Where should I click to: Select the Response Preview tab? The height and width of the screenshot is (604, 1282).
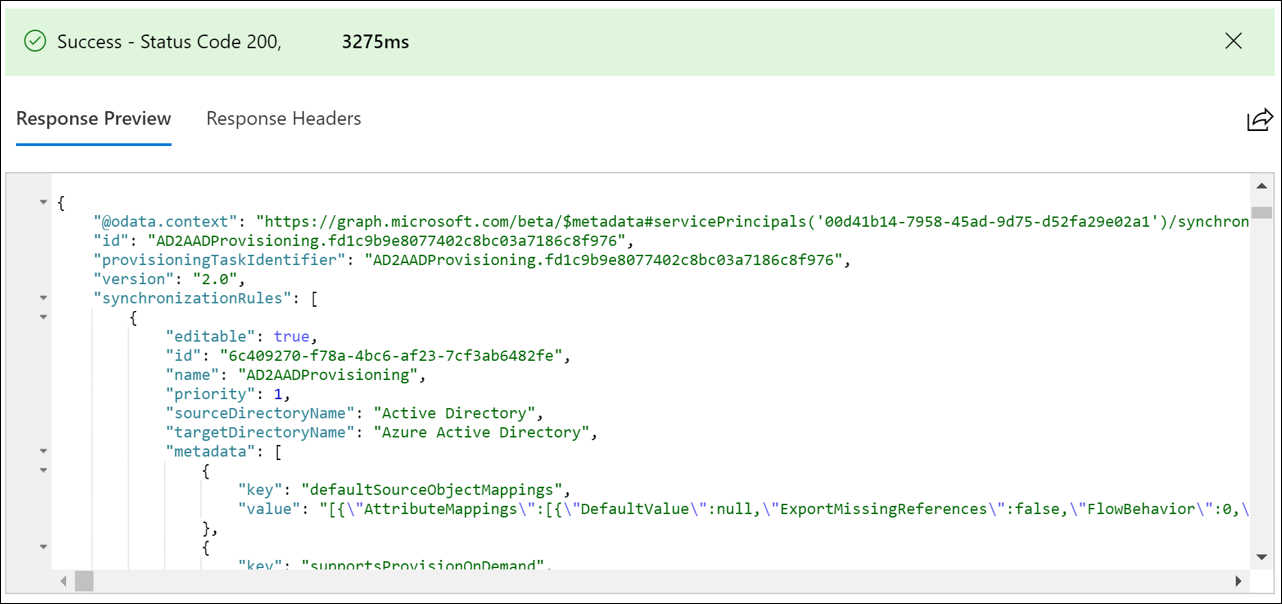tap(93, 118)
